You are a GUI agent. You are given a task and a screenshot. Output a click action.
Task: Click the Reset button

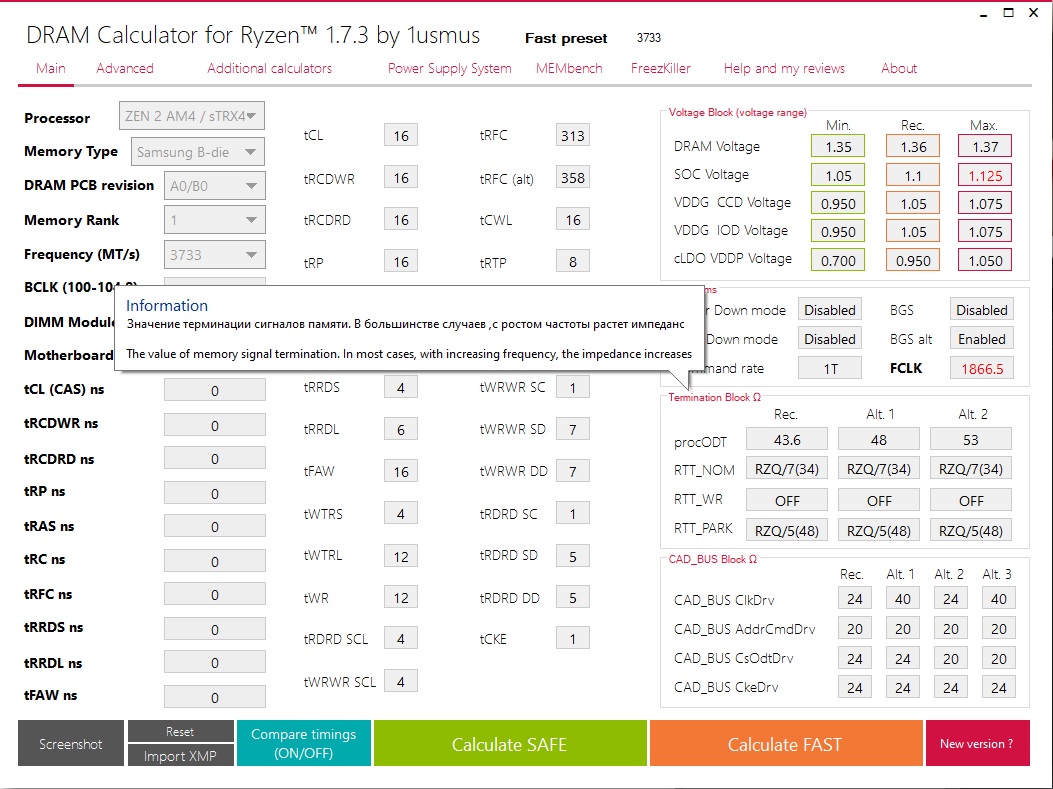click(180, 731)
